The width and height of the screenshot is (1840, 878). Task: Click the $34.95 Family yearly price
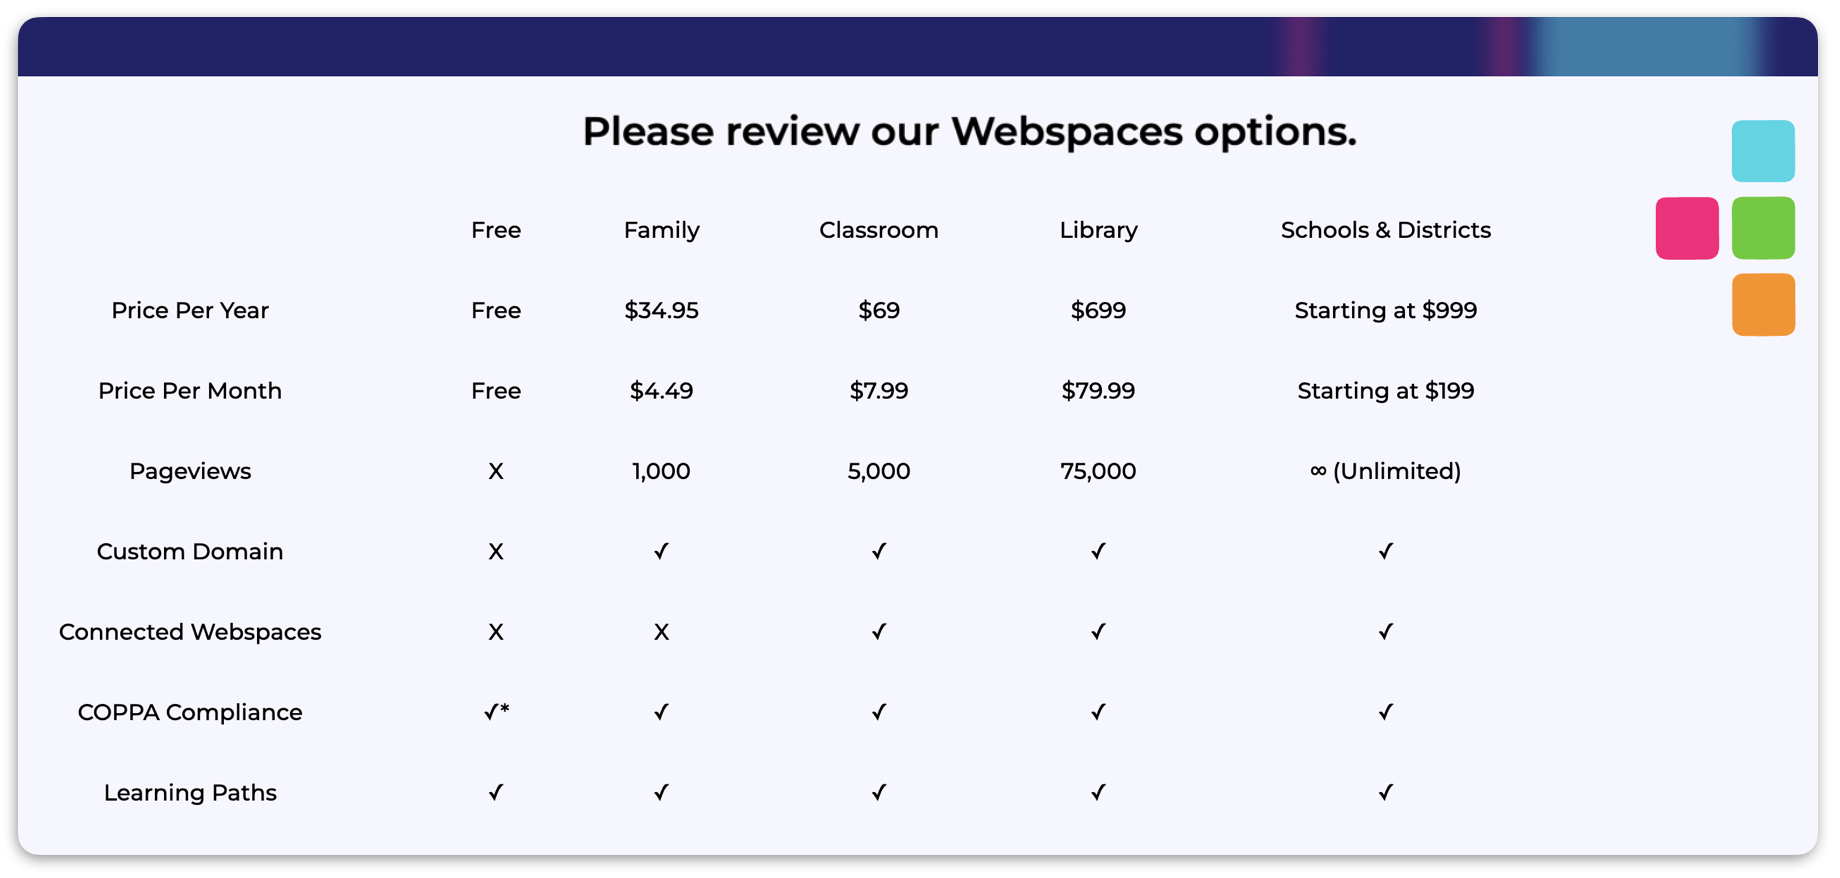661,310
